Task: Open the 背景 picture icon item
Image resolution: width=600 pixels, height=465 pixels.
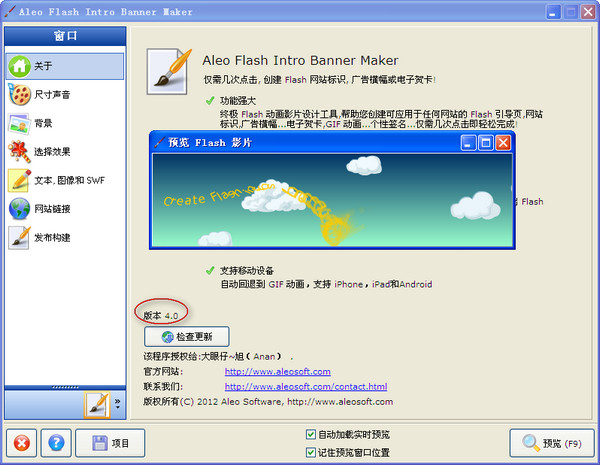Action: pyautogui.click(x=19, y=123)
